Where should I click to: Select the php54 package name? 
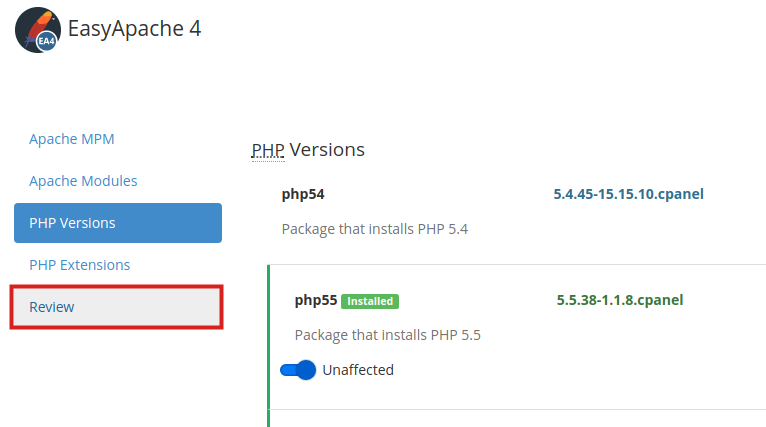[303, 193]
